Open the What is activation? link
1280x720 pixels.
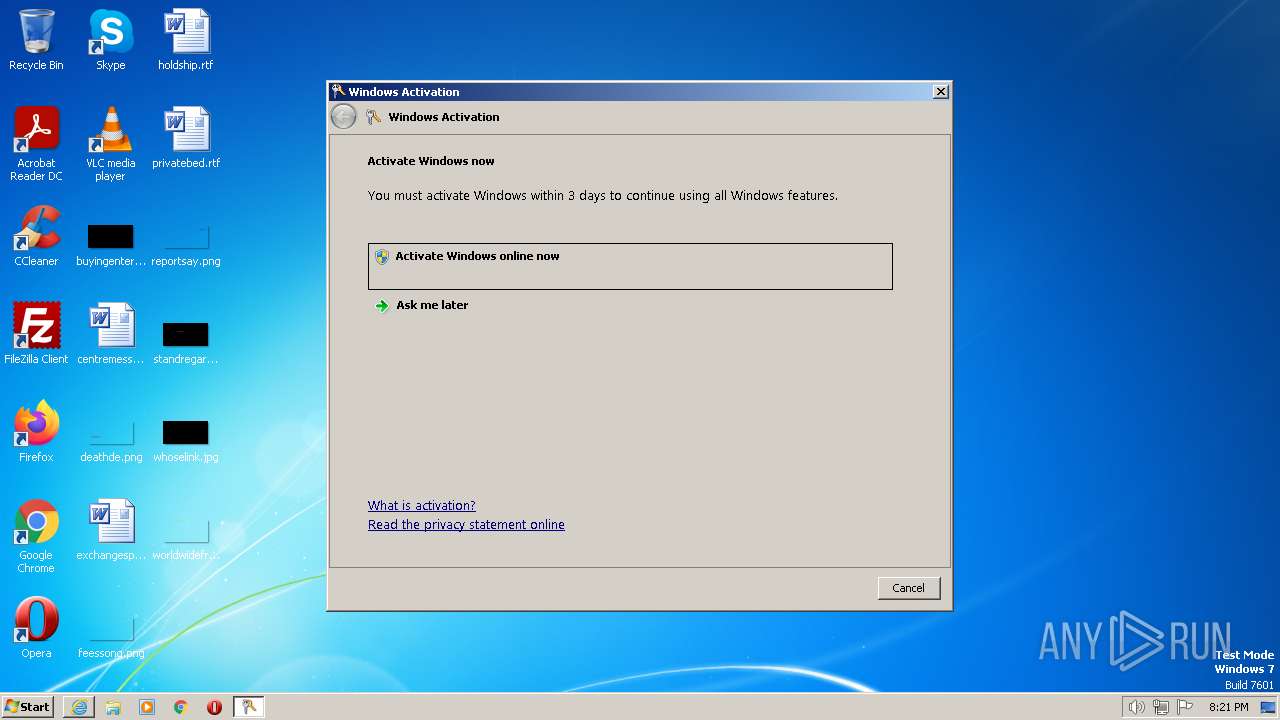tap(421, 506)
